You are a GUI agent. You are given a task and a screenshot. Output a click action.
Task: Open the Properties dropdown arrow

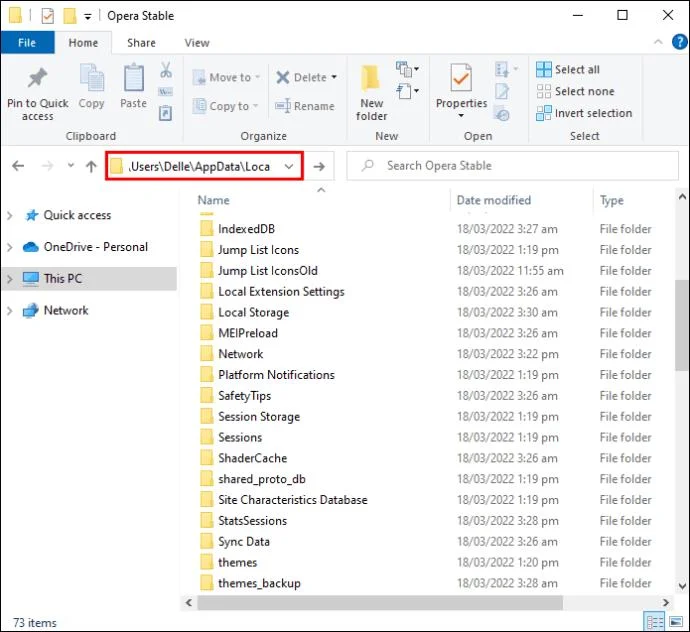click(461, 116)
